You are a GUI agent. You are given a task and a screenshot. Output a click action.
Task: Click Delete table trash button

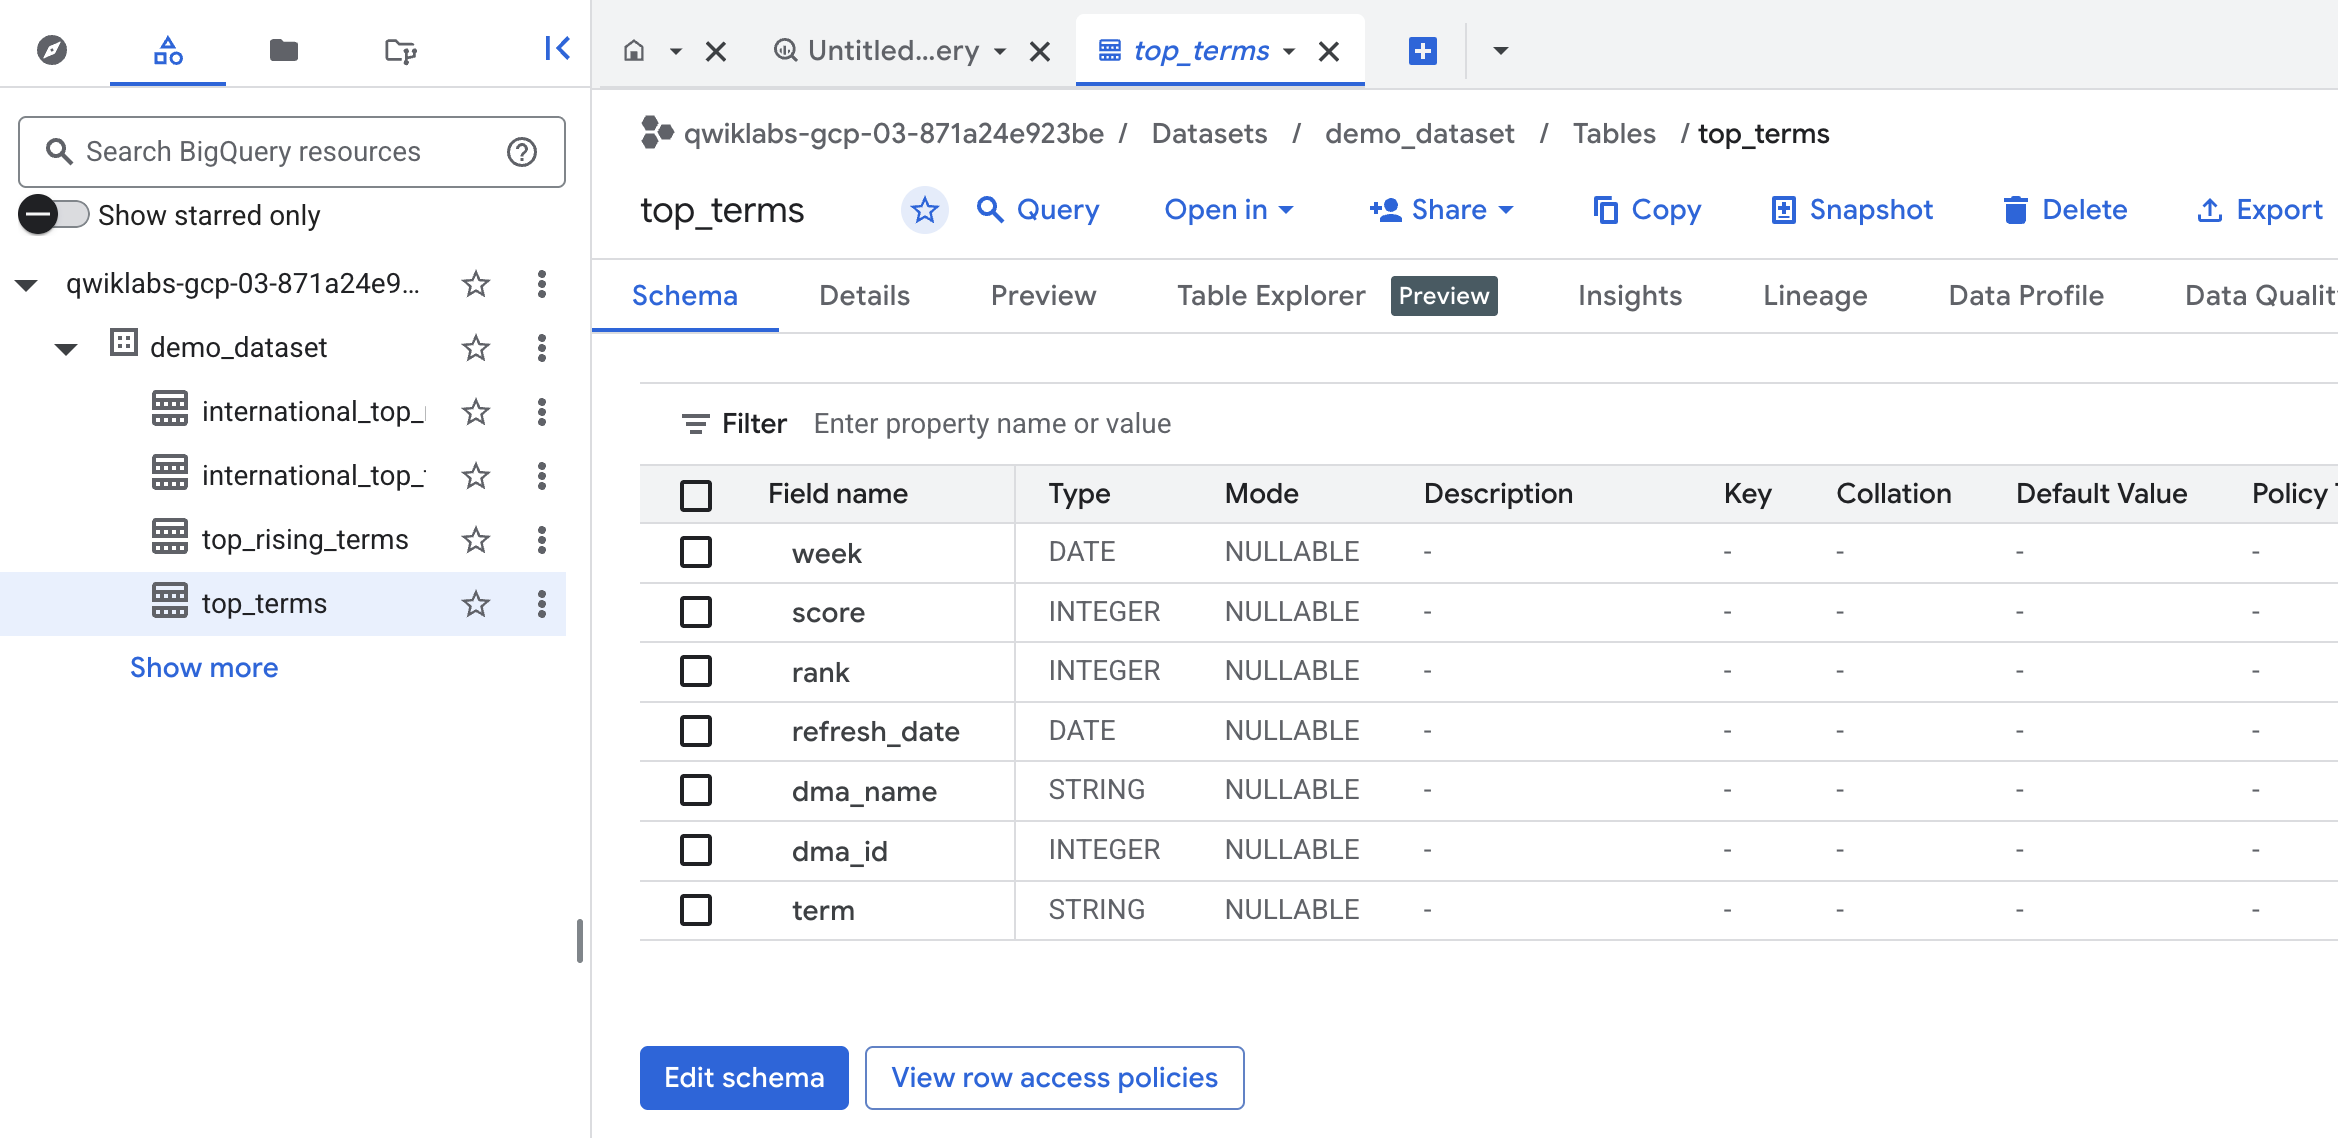pos(2064,210)
